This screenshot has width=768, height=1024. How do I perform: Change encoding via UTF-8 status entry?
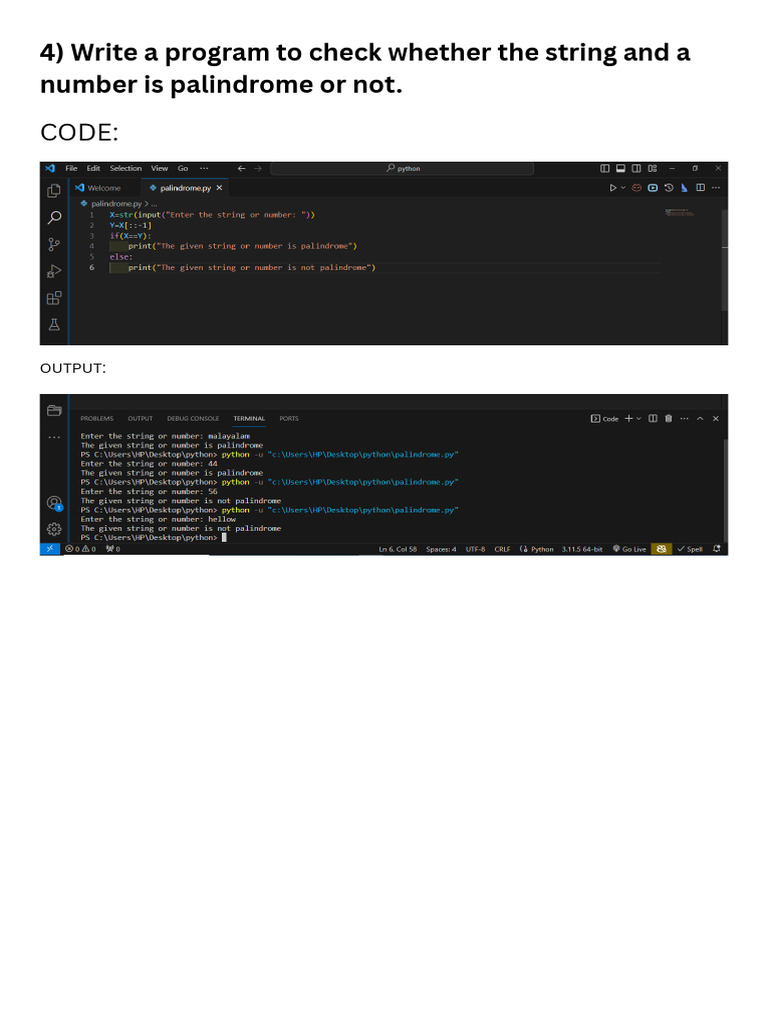click(x=475, y=549)
